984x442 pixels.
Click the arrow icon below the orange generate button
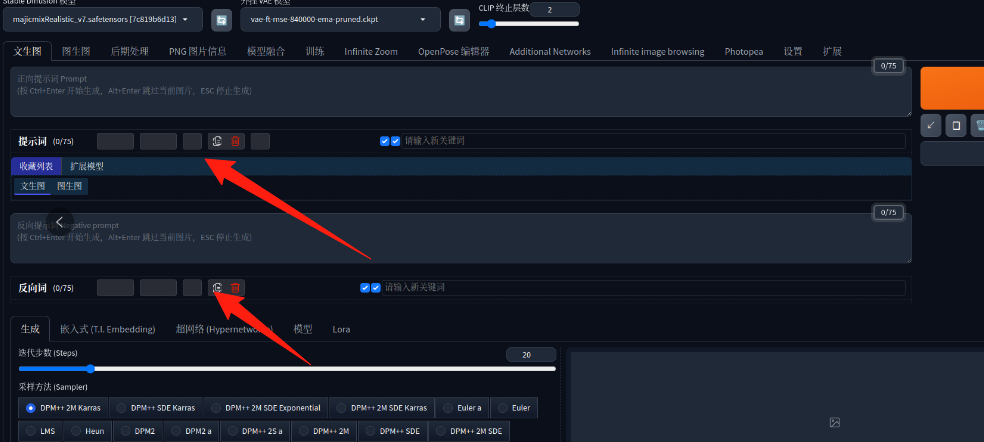tap(931, 126)
